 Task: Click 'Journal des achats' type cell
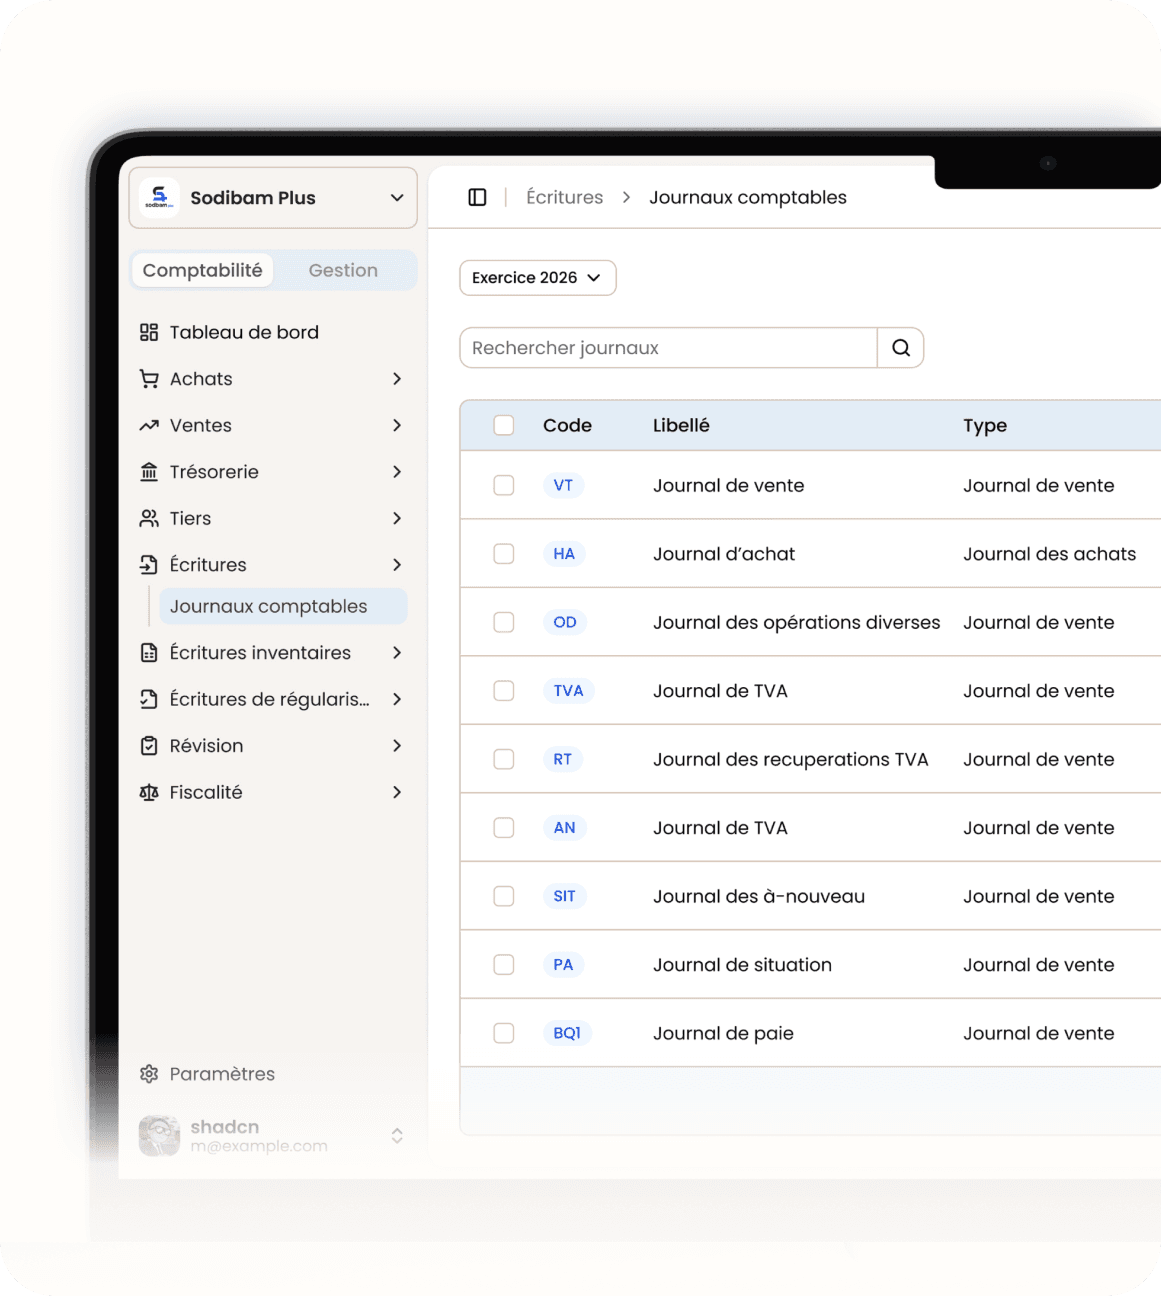point(1050,554)
